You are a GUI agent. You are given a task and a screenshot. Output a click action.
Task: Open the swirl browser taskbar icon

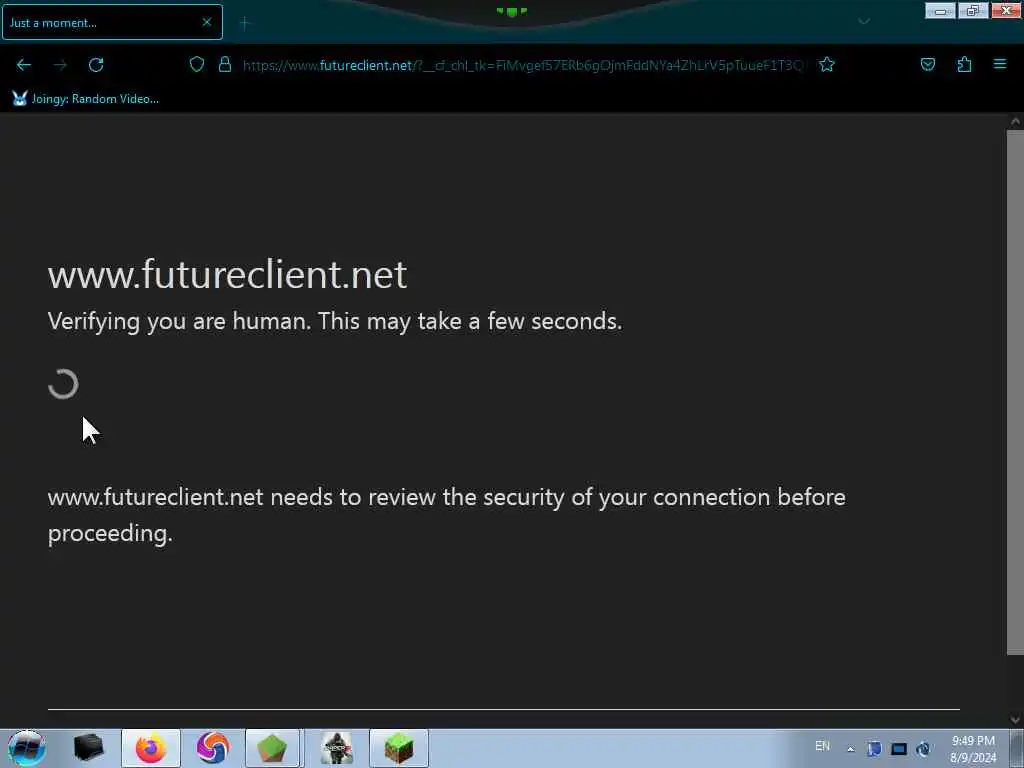coord(212,748)
